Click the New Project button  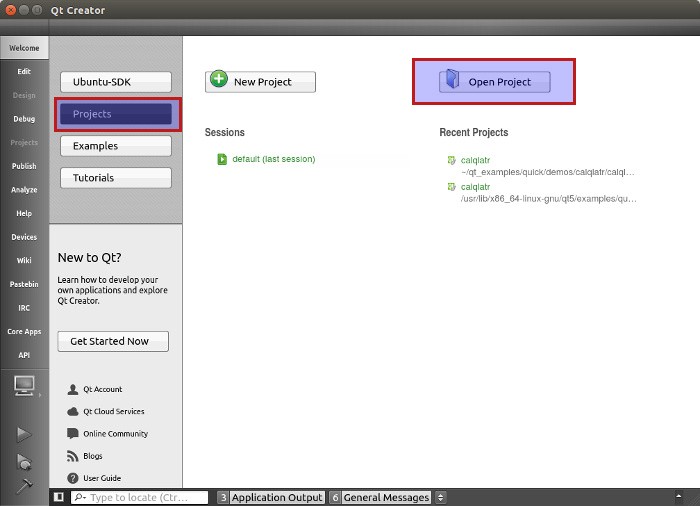tap(260, 82)
